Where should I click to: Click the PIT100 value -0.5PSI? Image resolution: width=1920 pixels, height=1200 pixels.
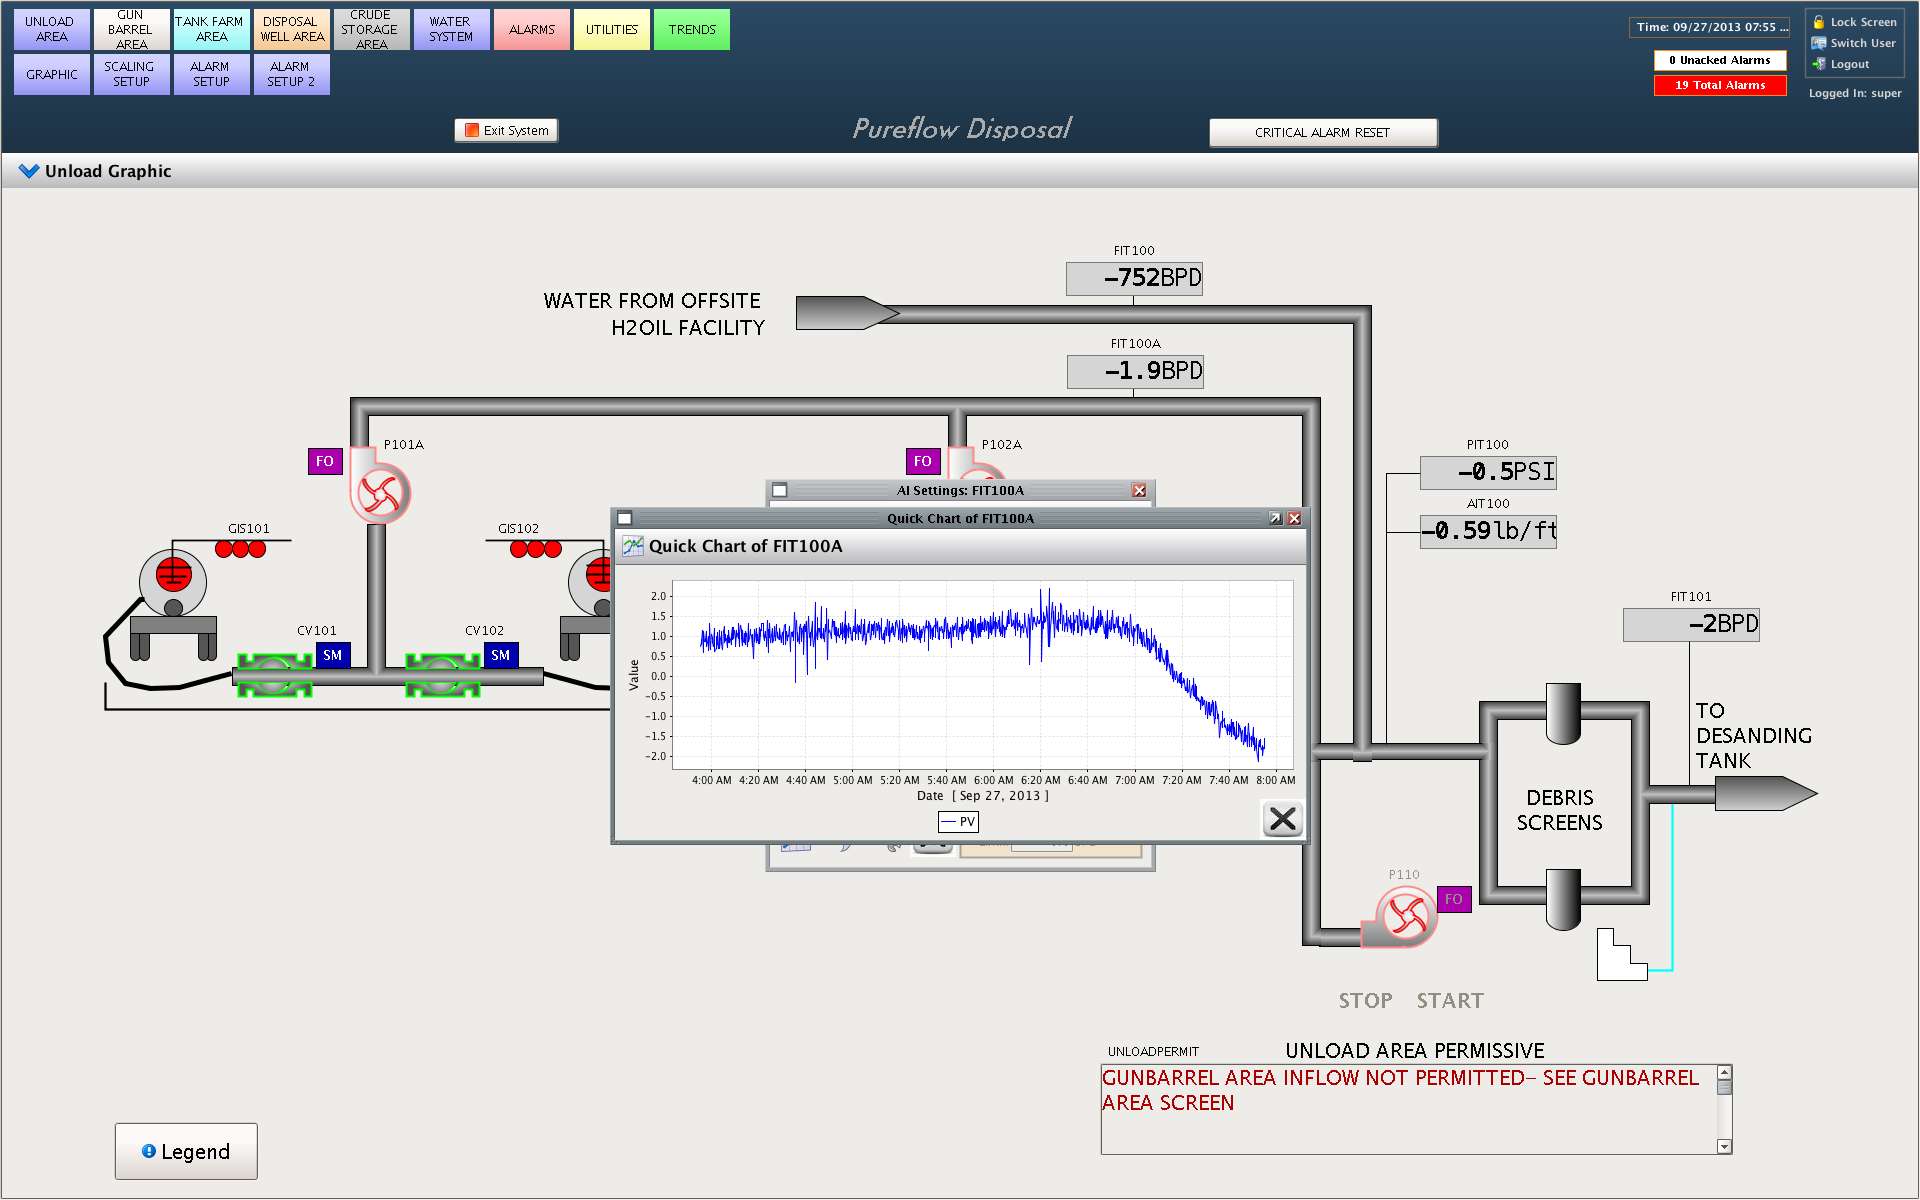[x=1488, y=472]
